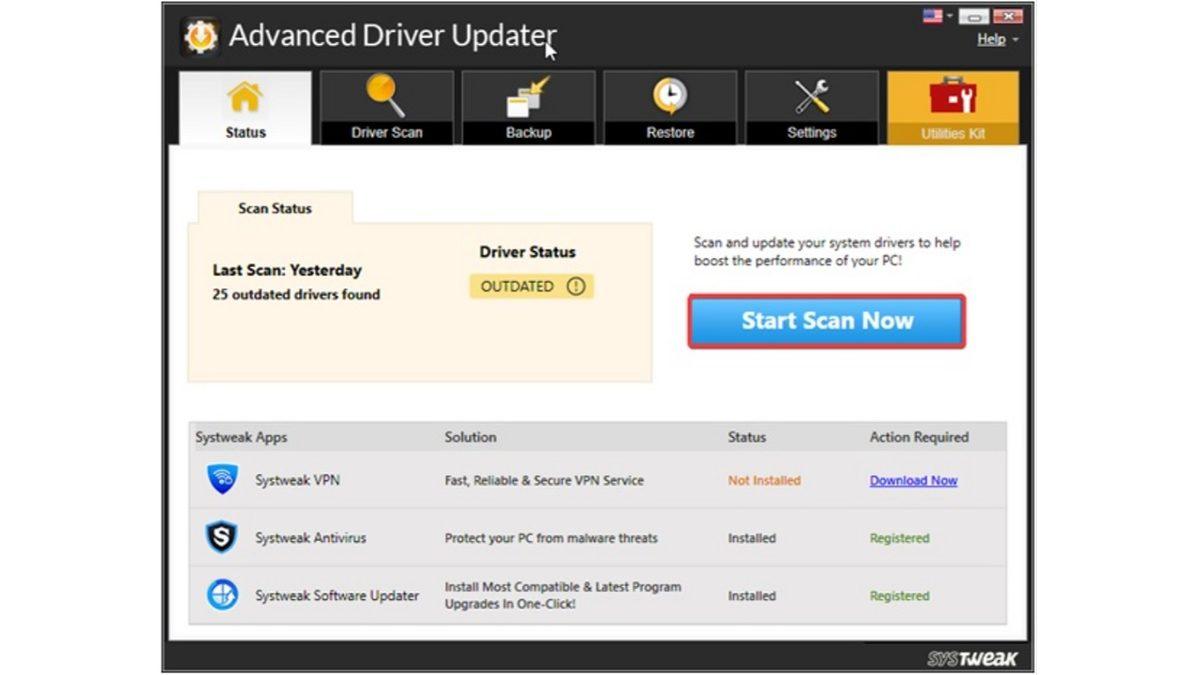Screen dimensions: 1200x675
Task: Select the Status home icon
Action: [245, 98]
